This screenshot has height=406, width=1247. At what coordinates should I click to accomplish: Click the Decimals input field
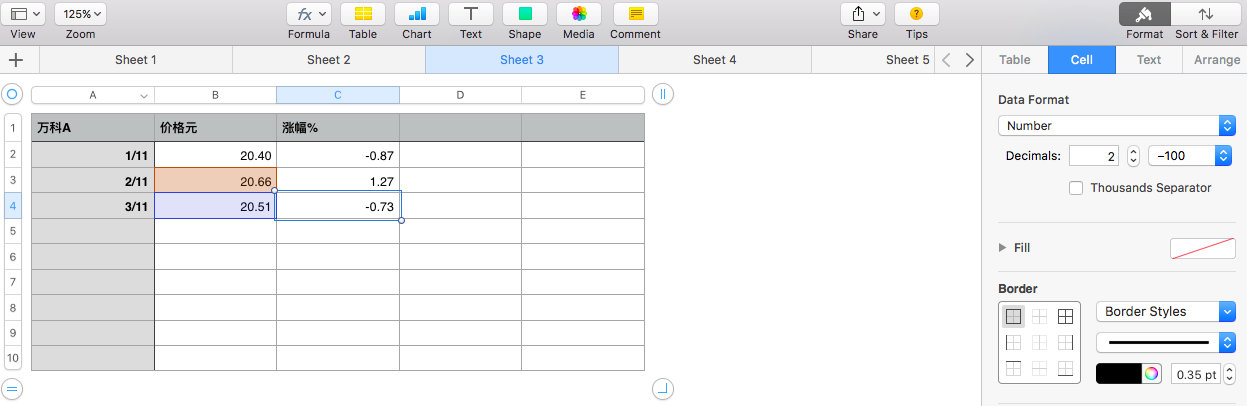tap(1094, 156)
